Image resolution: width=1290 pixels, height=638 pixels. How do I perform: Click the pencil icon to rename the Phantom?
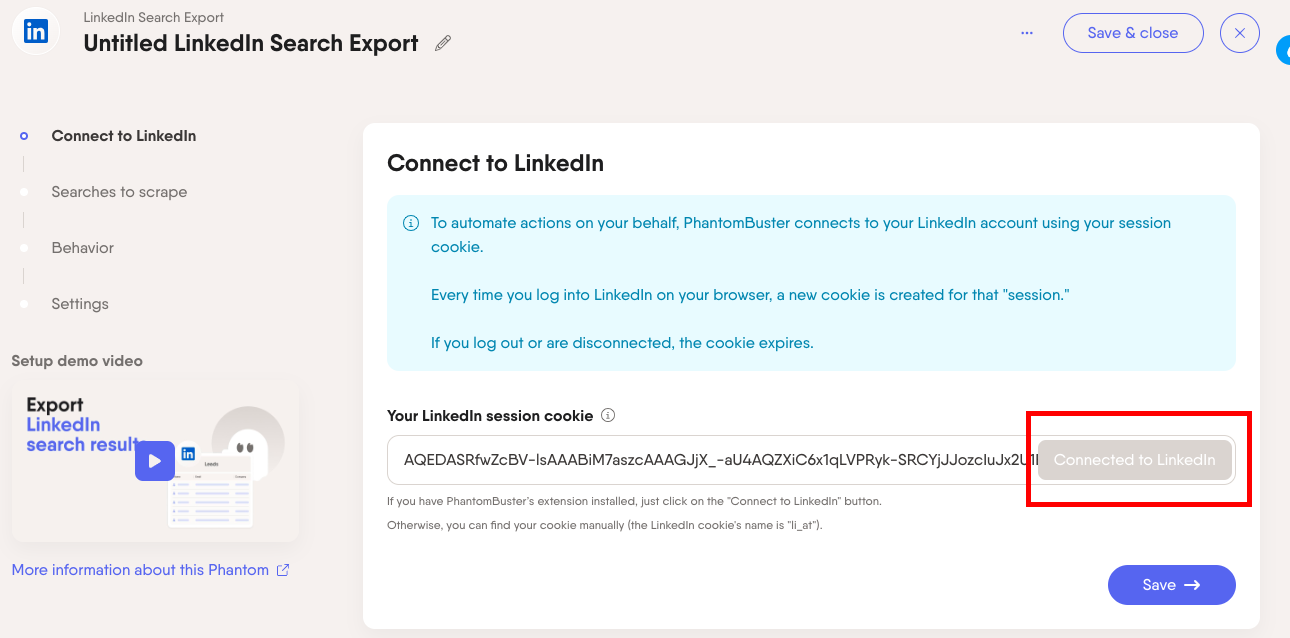click(443, 43)
